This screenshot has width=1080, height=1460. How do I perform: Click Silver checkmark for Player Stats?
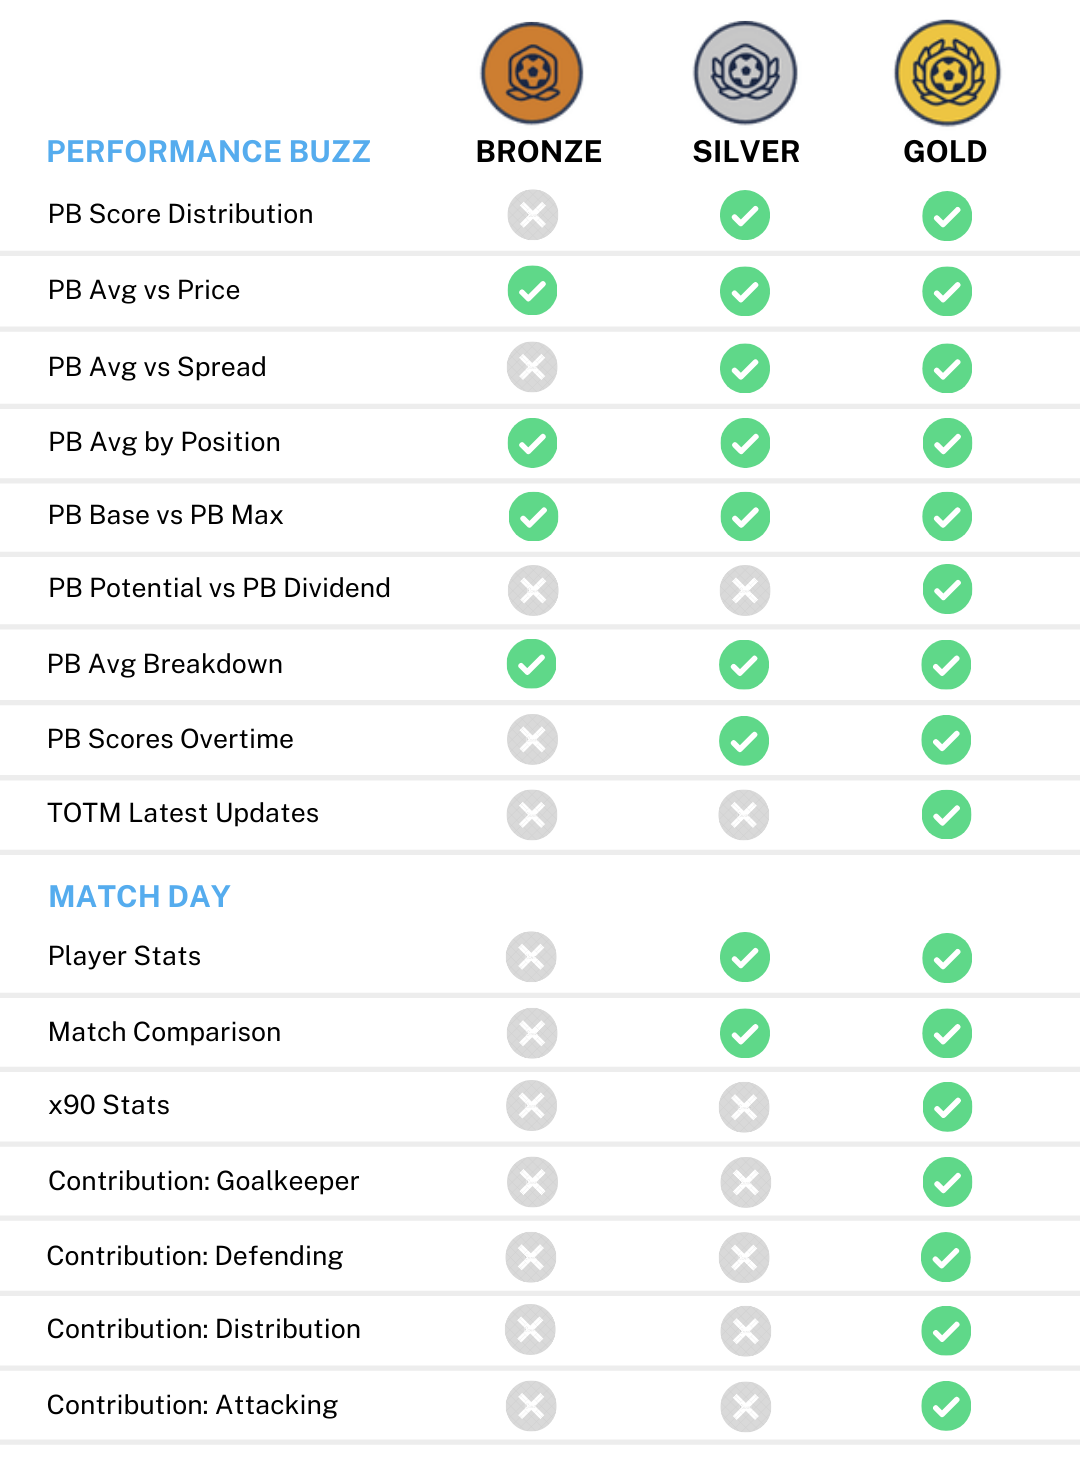[745, 958]
